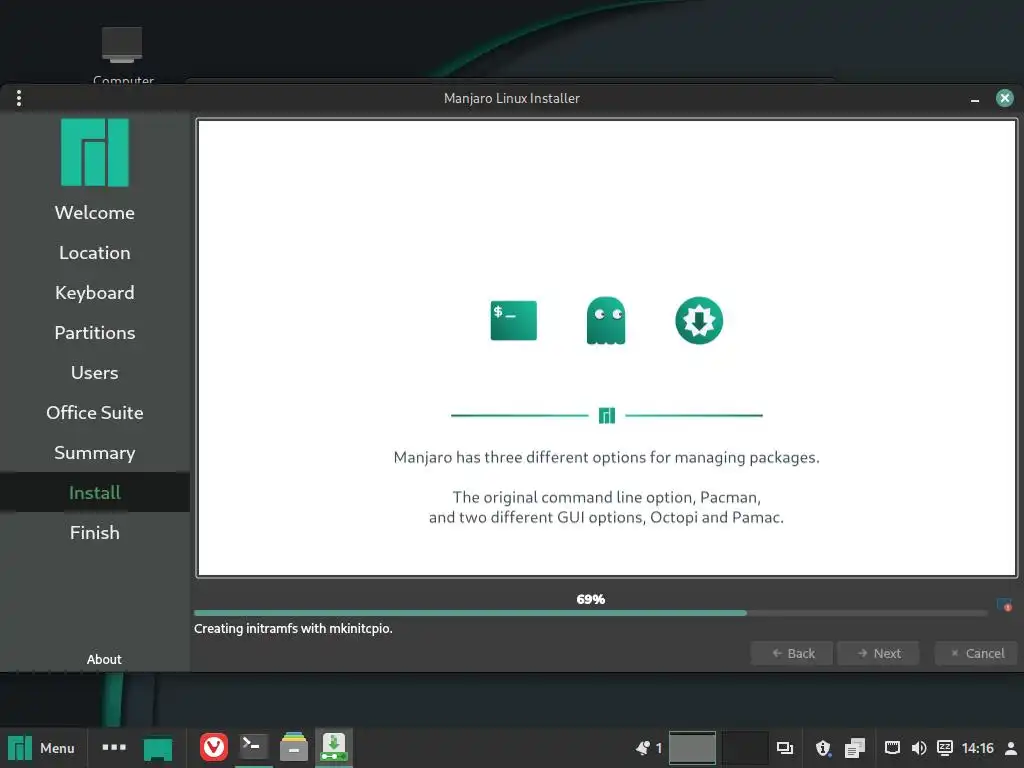Switch to the second workspace
Viewport: 1024px width, 768px height.
(x=745, y=748)
